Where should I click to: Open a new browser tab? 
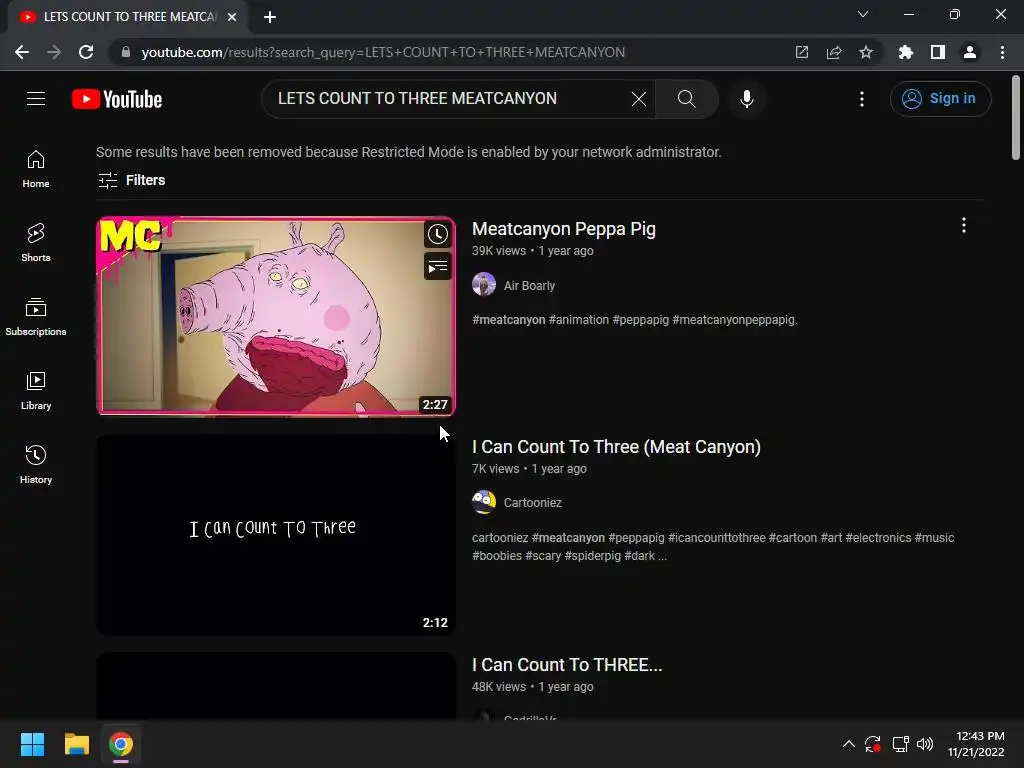(270, 17)
